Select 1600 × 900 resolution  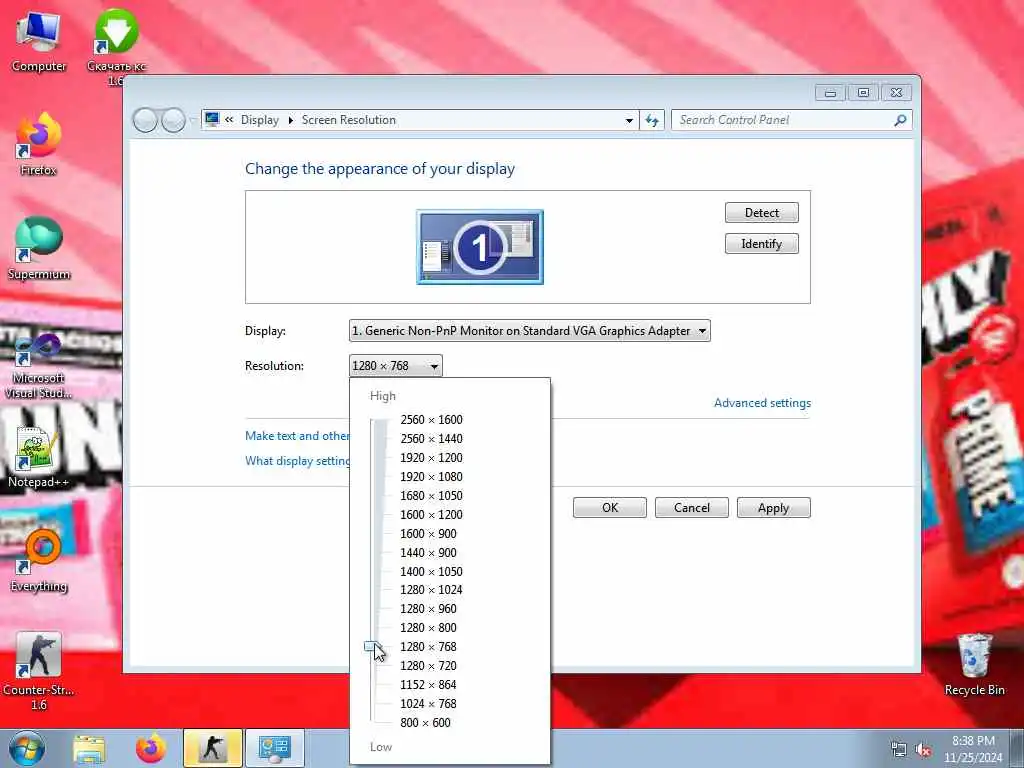[428, 534]
